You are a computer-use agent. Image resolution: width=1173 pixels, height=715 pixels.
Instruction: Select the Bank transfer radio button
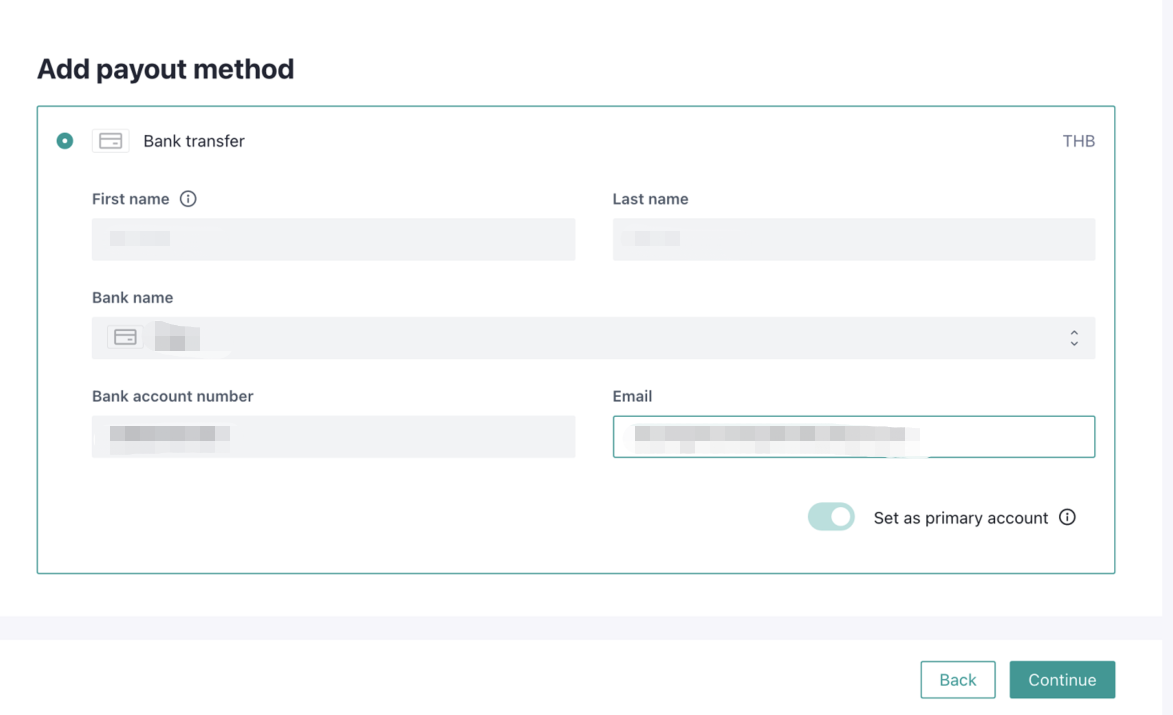[x=65, y=141]
